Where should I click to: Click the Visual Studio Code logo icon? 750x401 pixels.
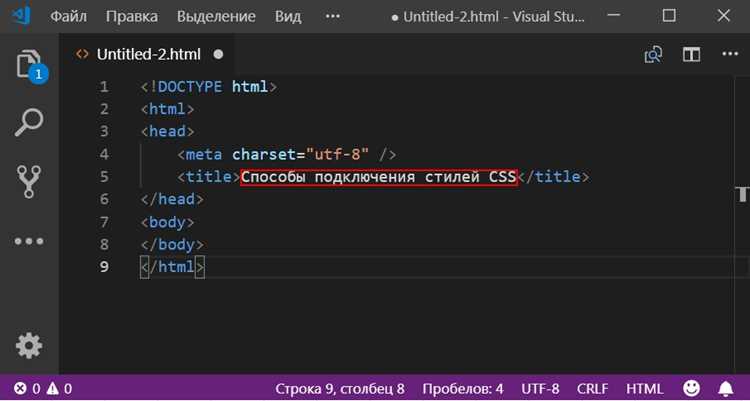(21, 16)
